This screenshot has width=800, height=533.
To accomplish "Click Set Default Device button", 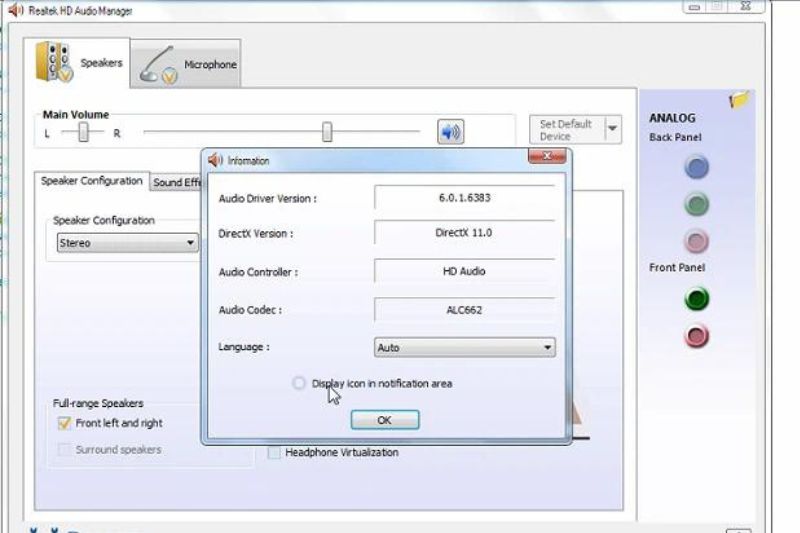I will 567,130.
